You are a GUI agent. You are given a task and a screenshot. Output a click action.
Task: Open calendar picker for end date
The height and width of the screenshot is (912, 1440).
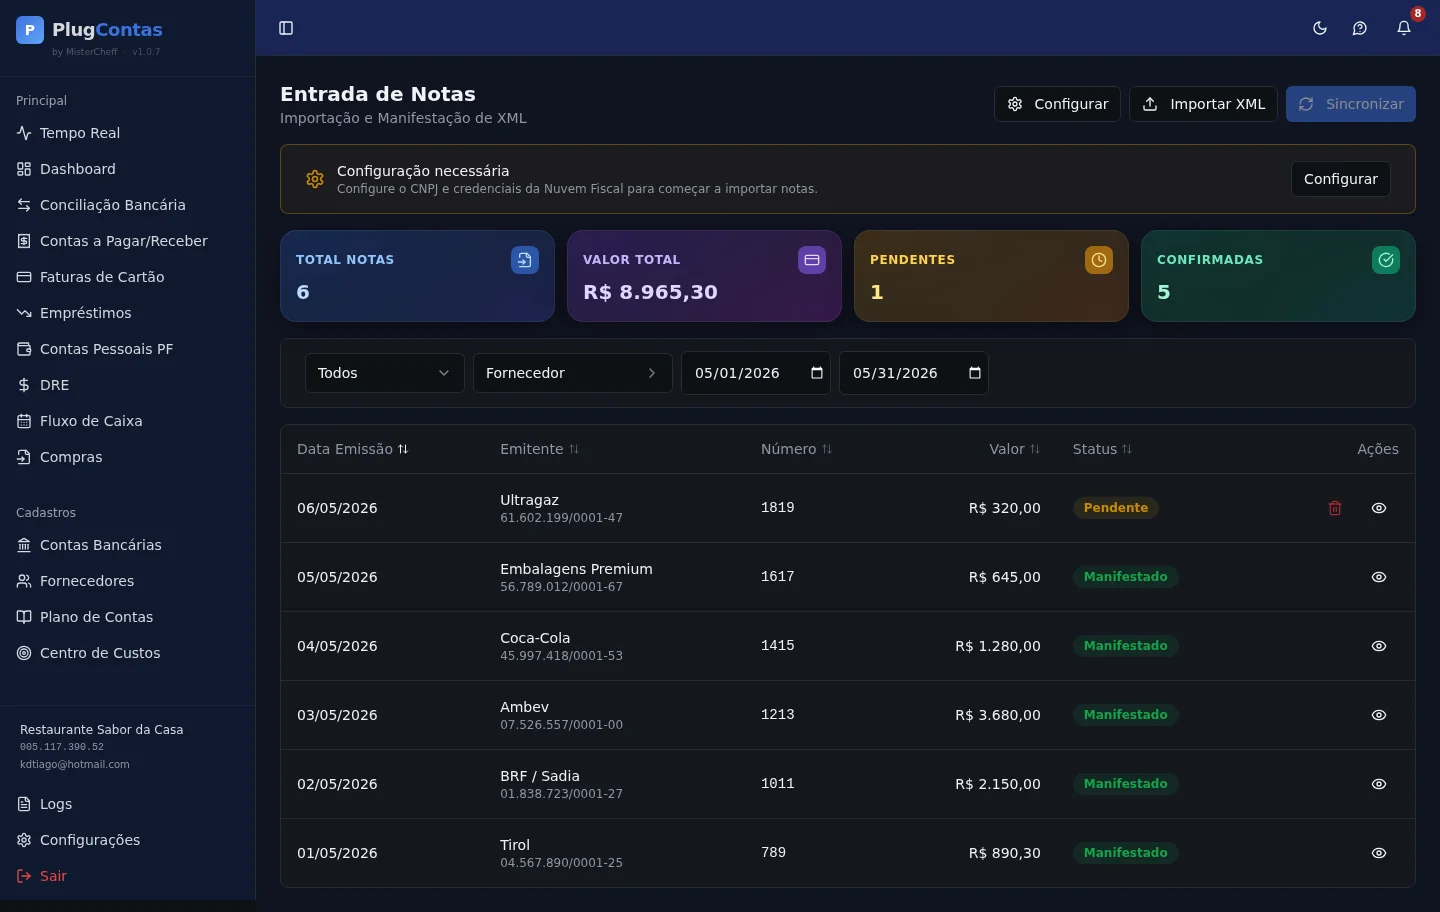[x=975, y=373]
